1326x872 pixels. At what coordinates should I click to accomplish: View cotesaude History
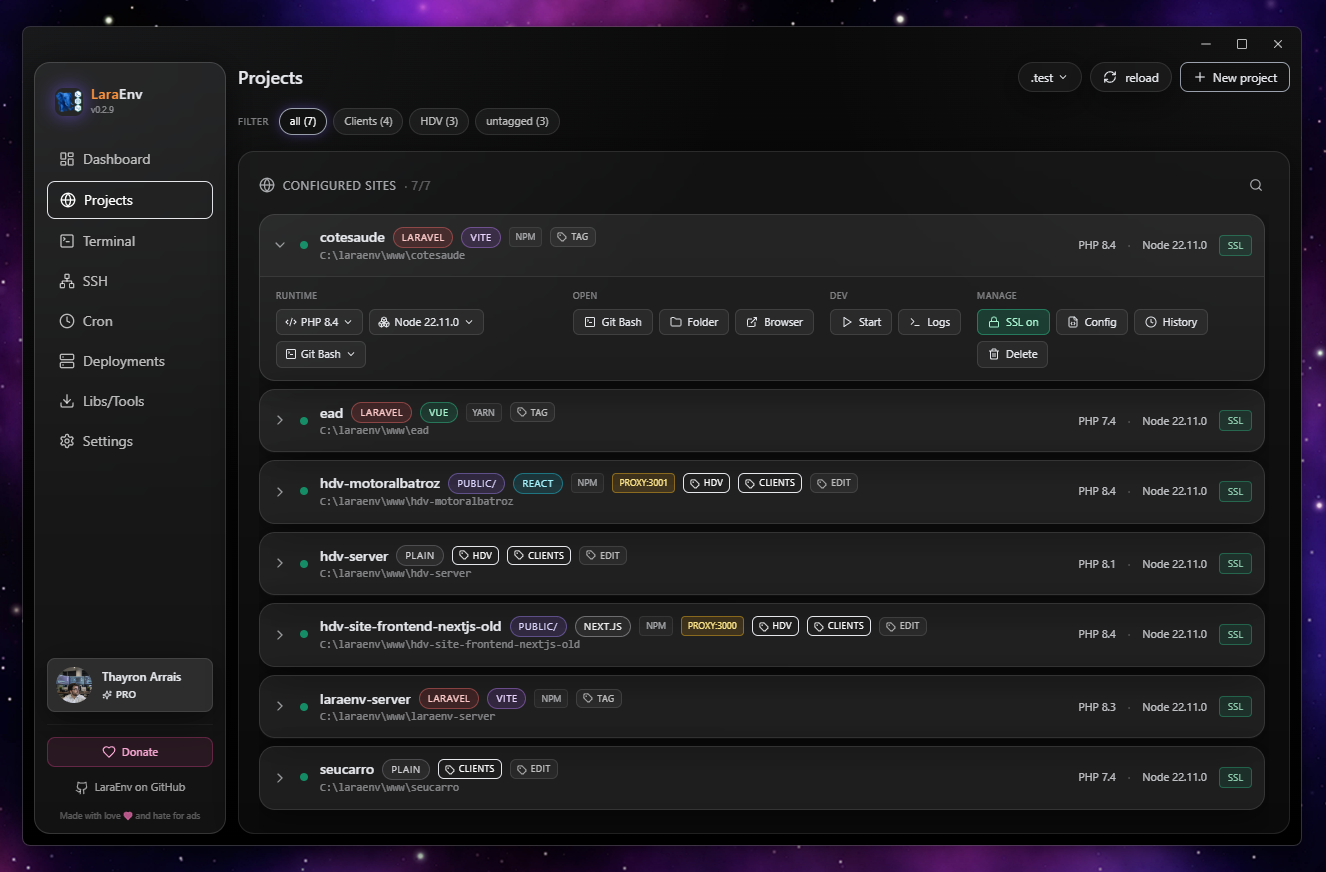pos(1171,322)
